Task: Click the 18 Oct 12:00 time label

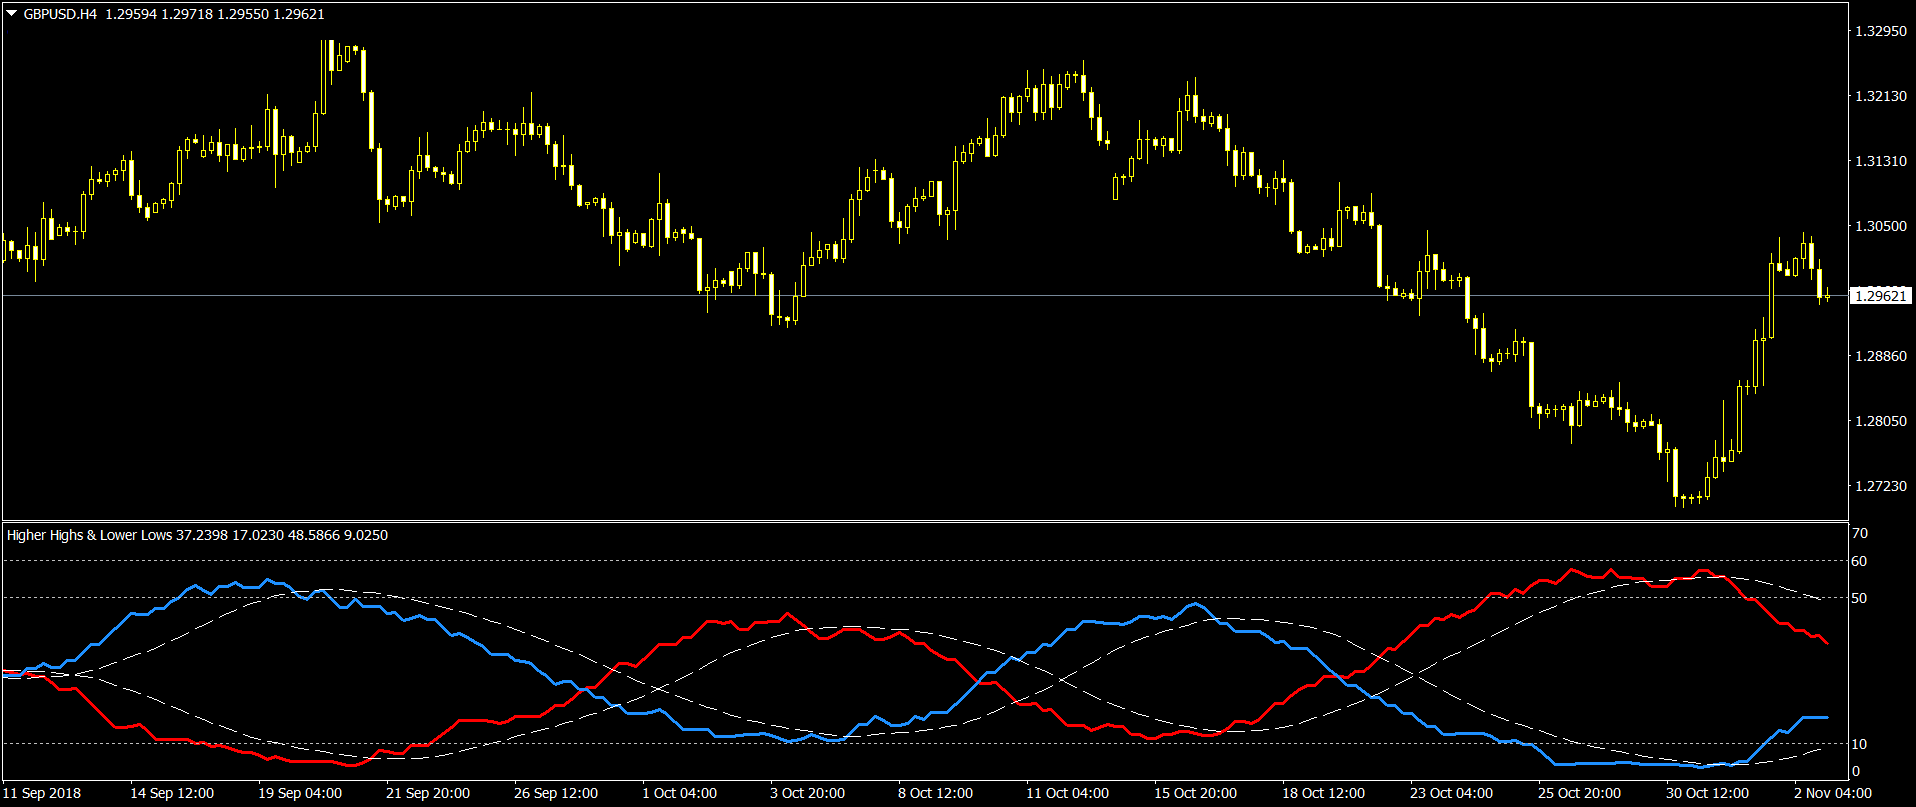Action: click(1324, 793)
